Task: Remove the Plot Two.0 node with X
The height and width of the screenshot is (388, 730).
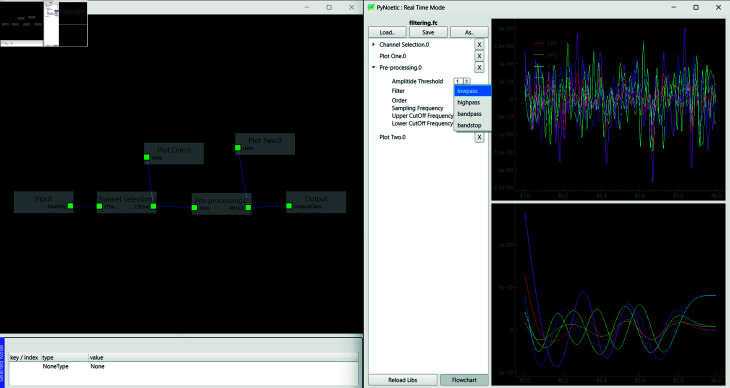Action: click(479, 137)
